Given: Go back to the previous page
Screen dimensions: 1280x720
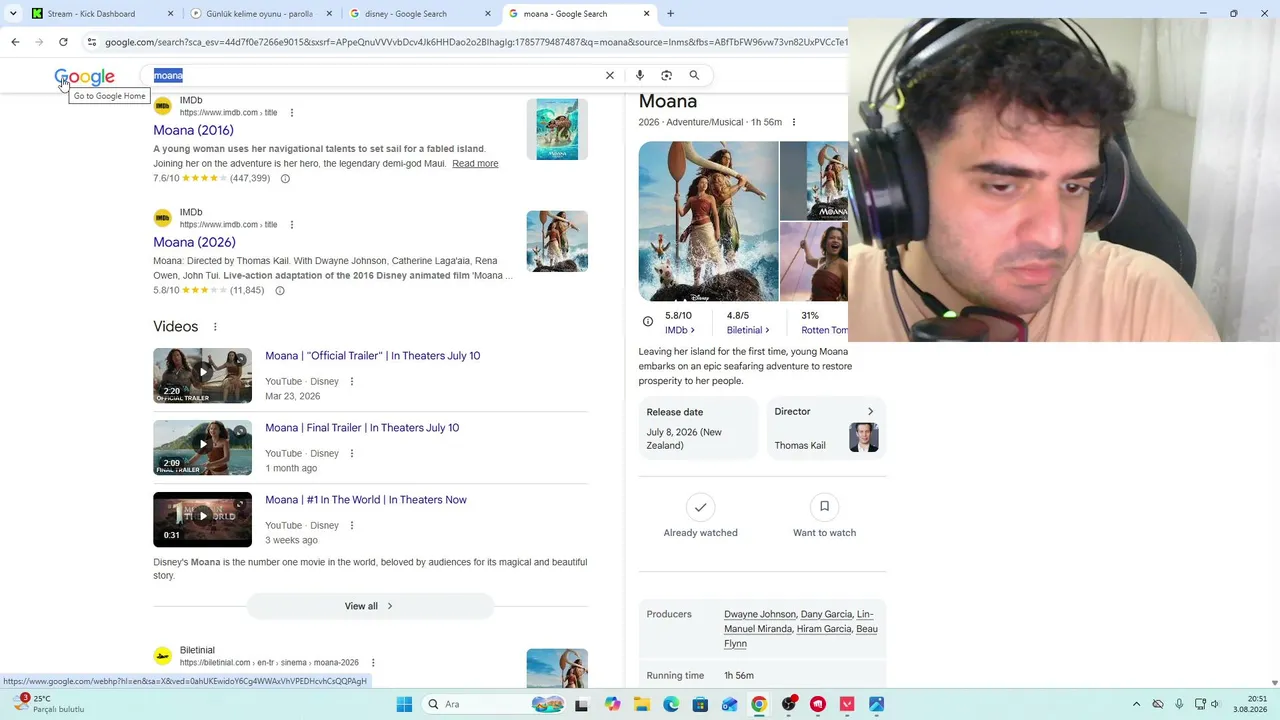Looking at the screenshot, I should coord(15,42).
